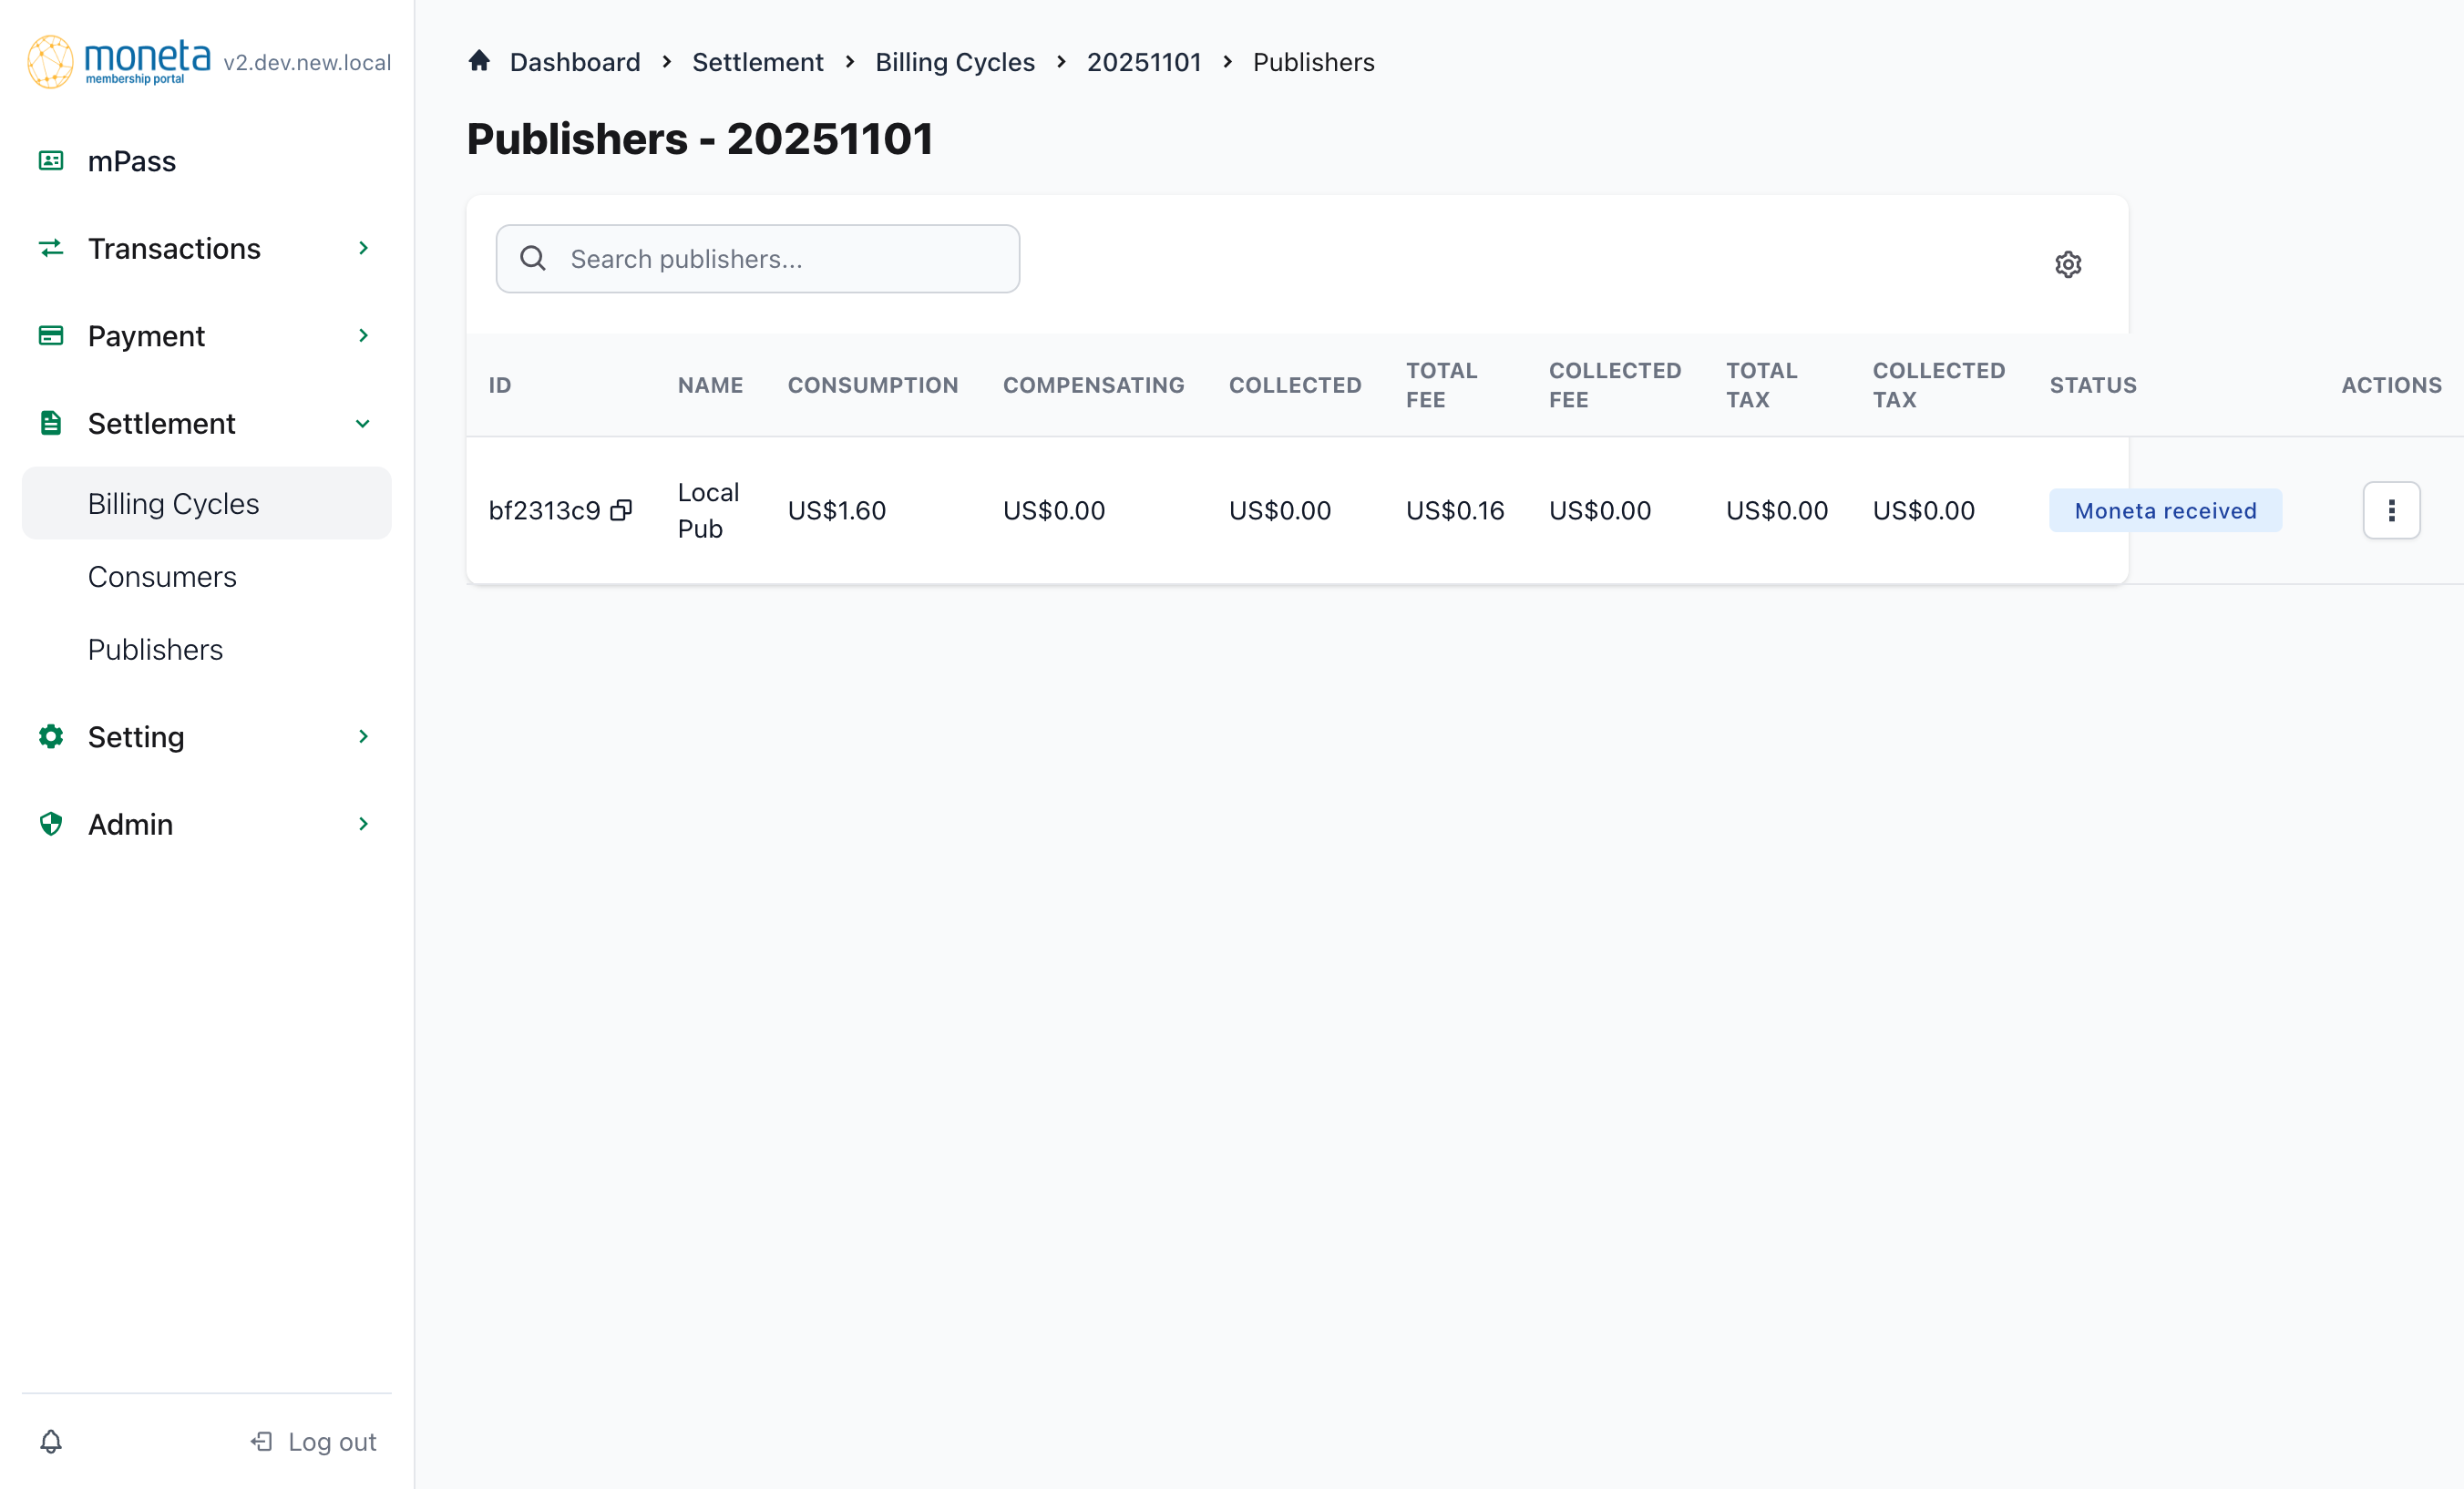Copy publisher ID bf2313c9 icon
2464x1489 pixels.
pos(621,510)
